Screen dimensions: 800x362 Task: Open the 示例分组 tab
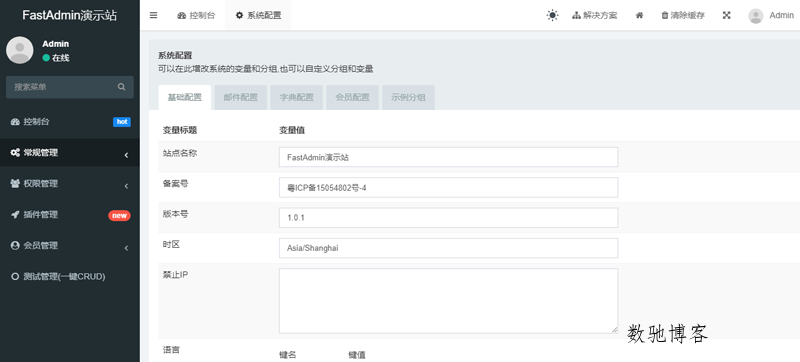[408, 97]
